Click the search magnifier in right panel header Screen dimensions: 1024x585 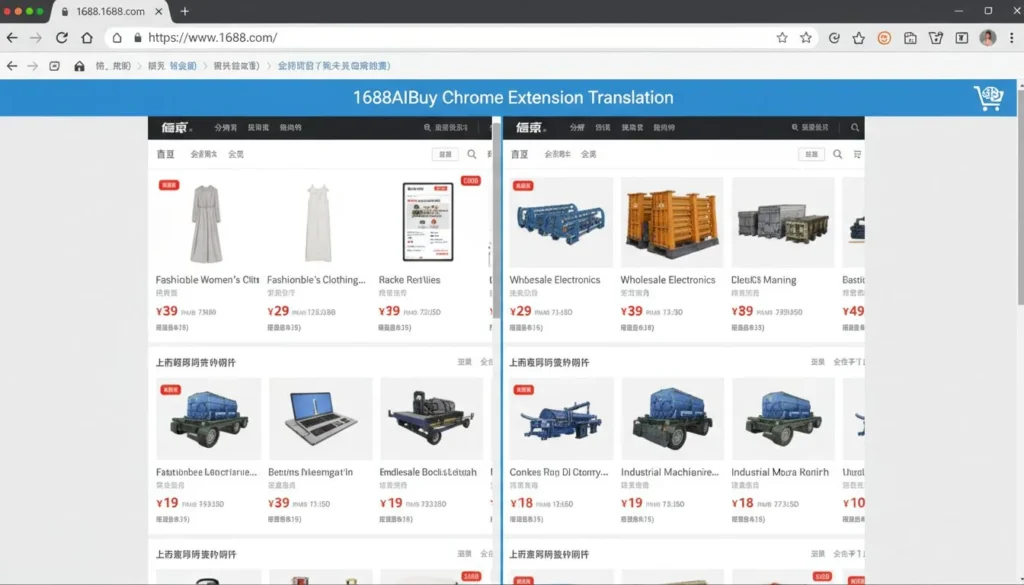[x=855, y=128]
